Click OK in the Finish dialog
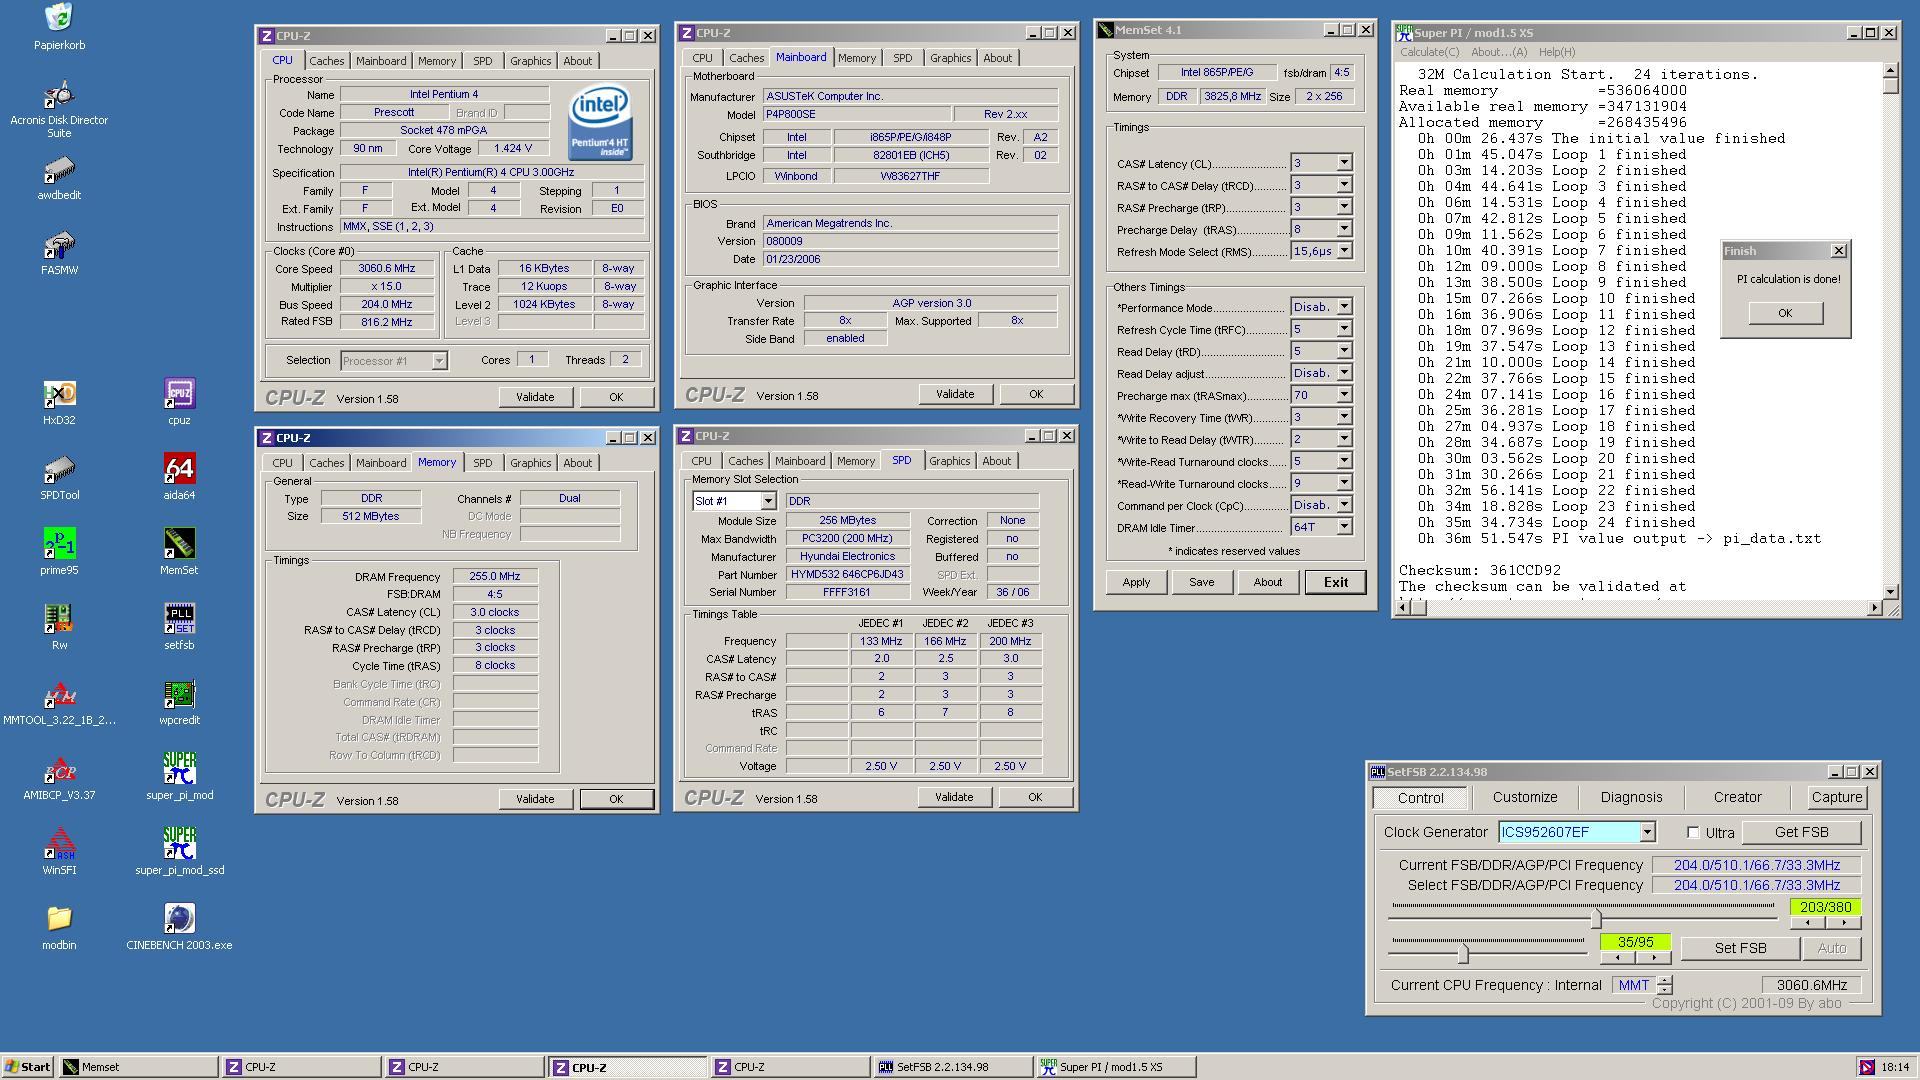Image resolution: width=1920 pixels, height=1080 pixels. click(1785, 313)
